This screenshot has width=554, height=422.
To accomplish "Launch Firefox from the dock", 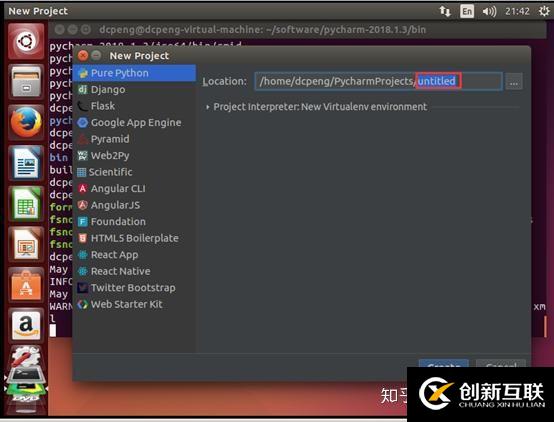I will [26, 123].
